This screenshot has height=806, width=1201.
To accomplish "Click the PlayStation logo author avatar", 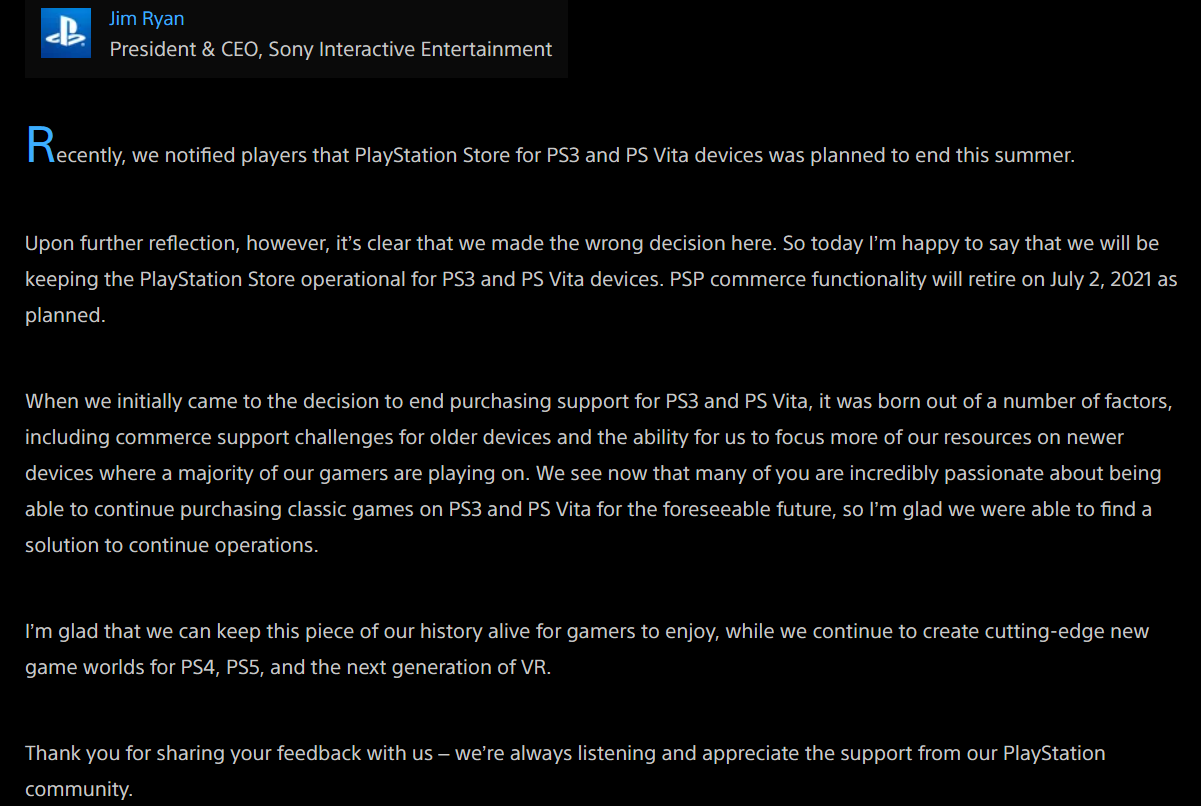I will pos(65,34).
